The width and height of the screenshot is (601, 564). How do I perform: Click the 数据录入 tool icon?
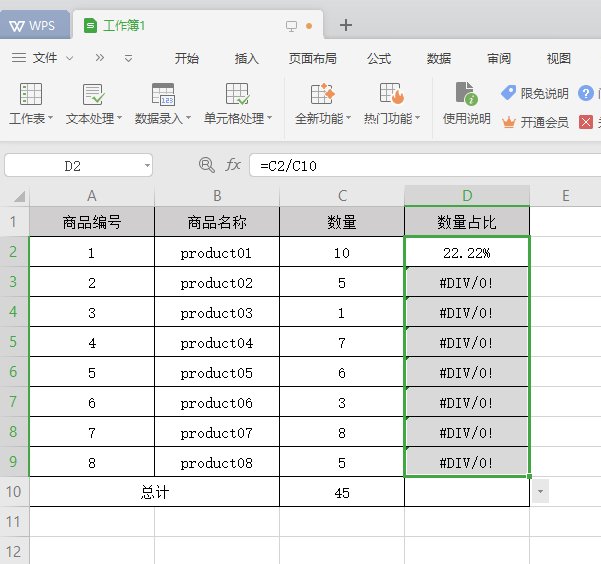163,94
